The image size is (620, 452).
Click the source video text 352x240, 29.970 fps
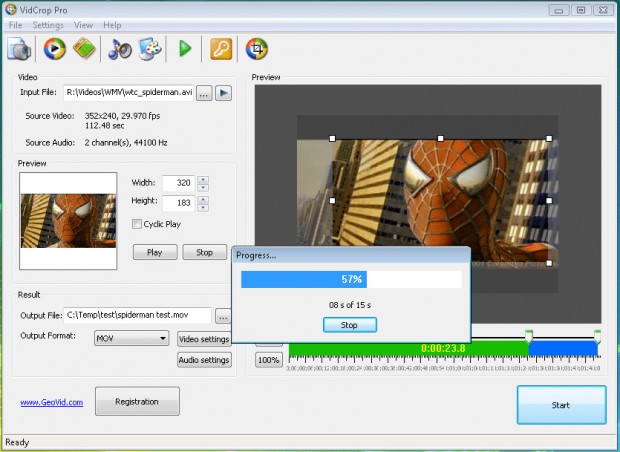click(x=122, y=116)
